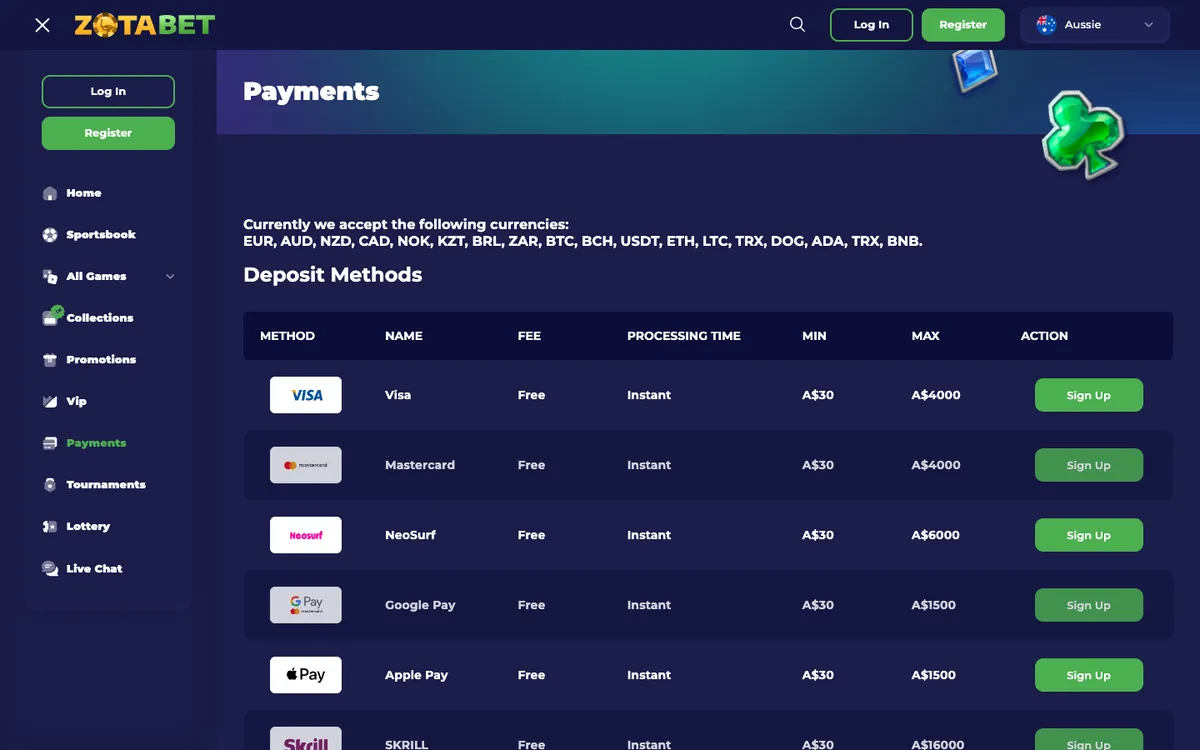Screen dimensions: 1200x750
Task: Click the Lottery icon
Action: (50, 527)
